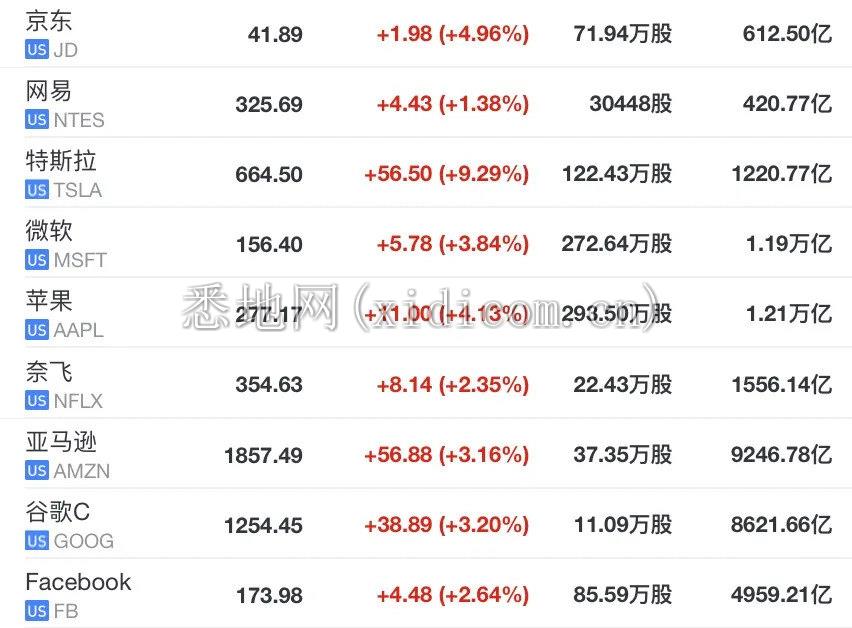The image size is (852, 628).
Task: Open the Facebook stock name
Action: pos(78,582)
